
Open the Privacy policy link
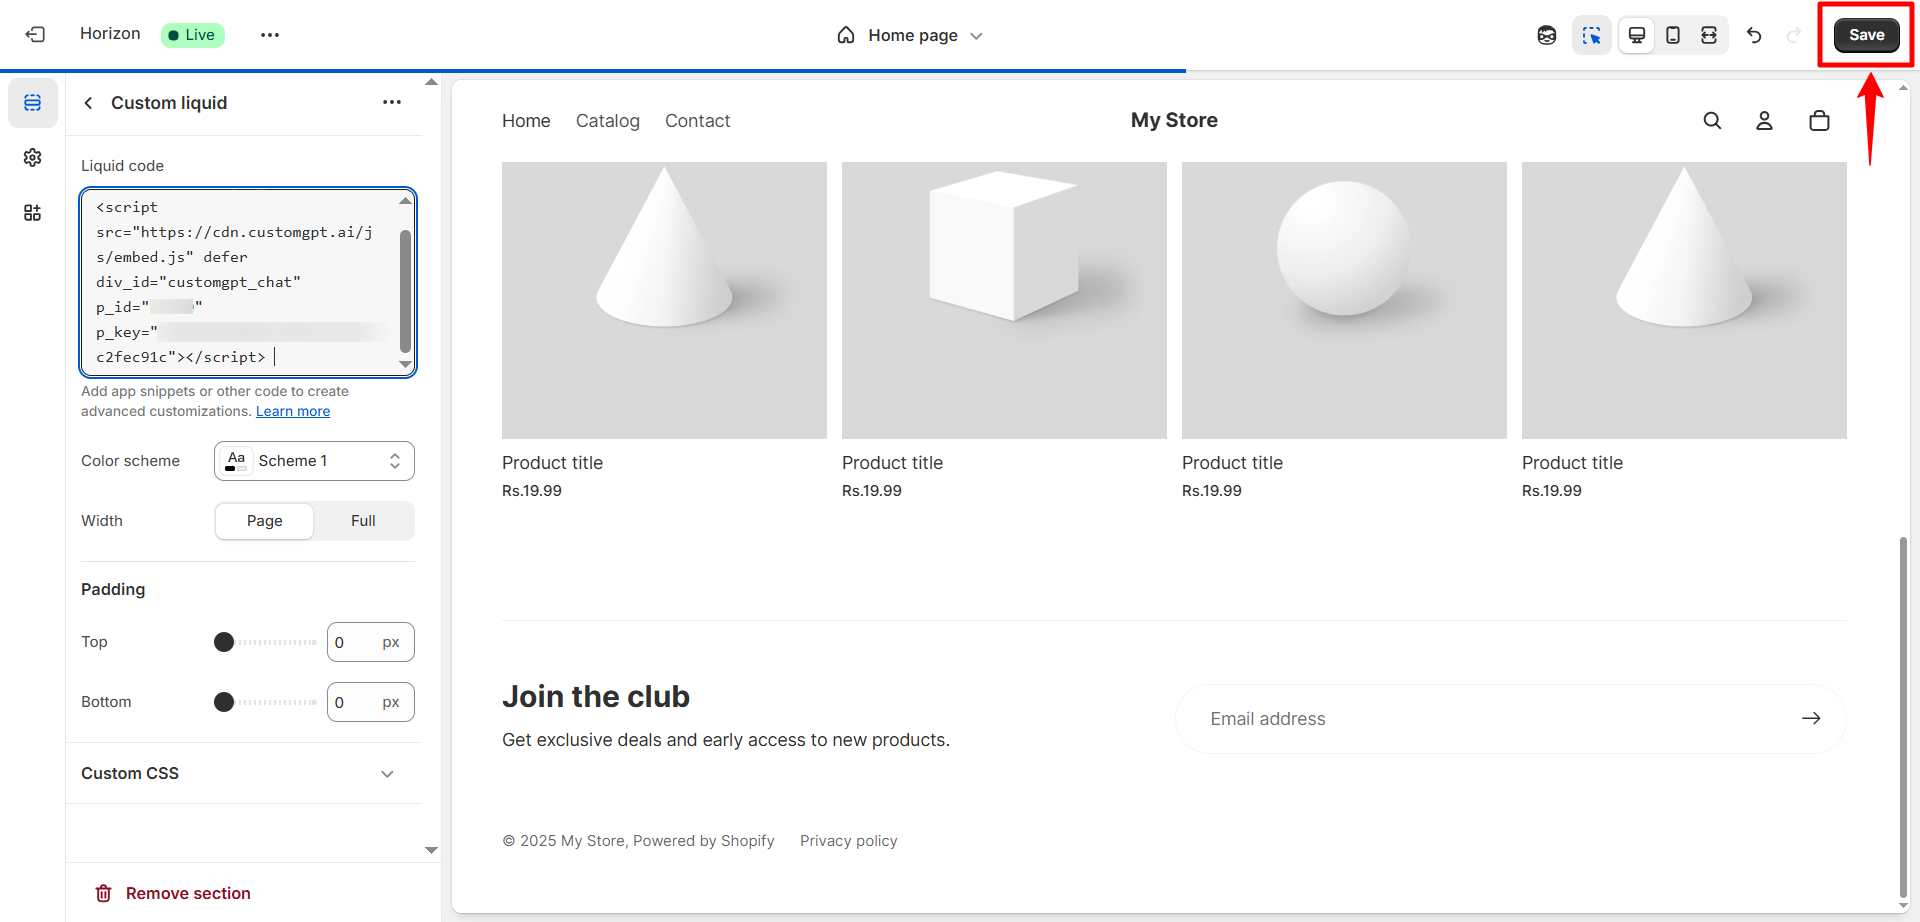point(848,841)
